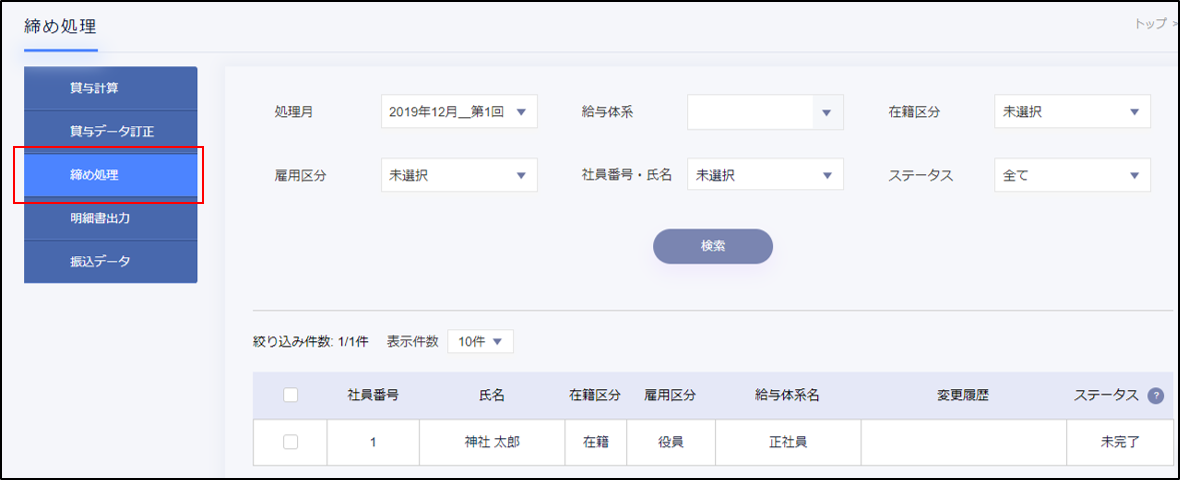Check the row checkbox for 神社 太郎

291,442
